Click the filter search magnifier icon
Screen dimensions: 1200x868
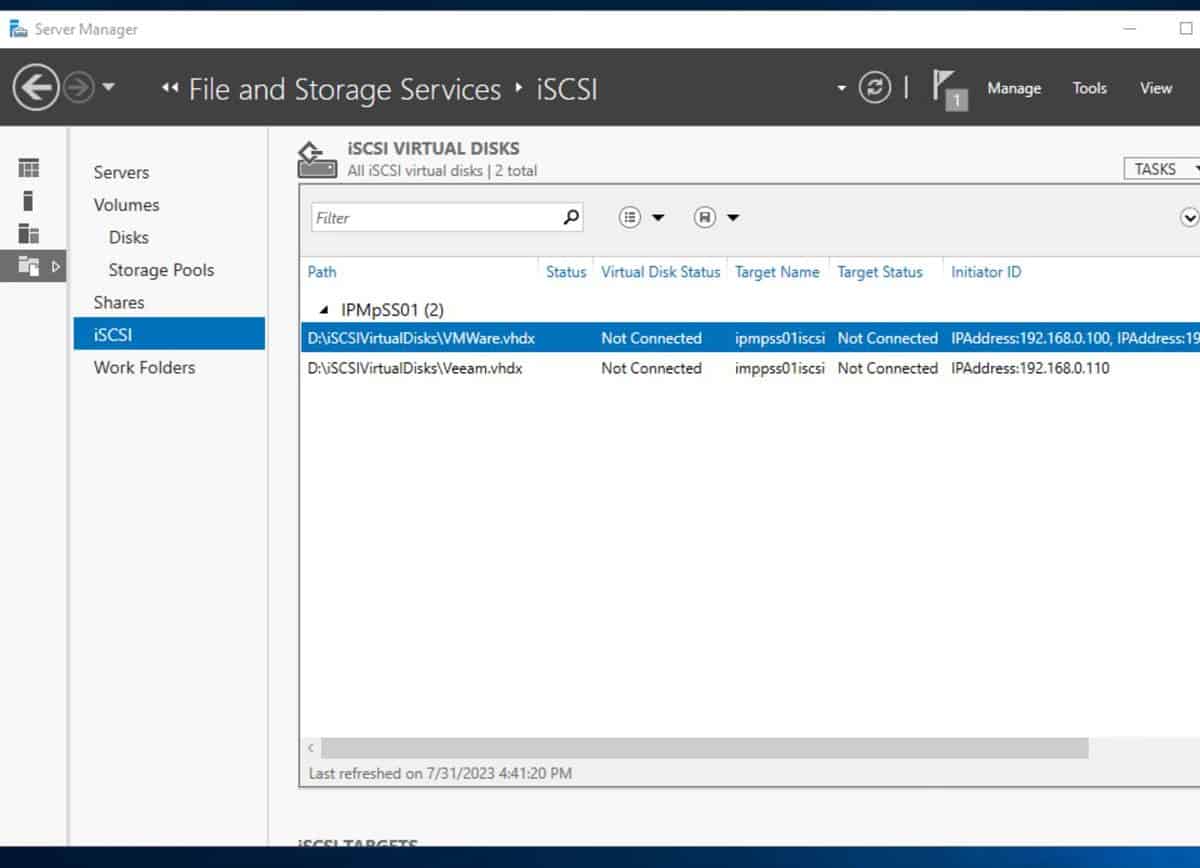[570, 217]
